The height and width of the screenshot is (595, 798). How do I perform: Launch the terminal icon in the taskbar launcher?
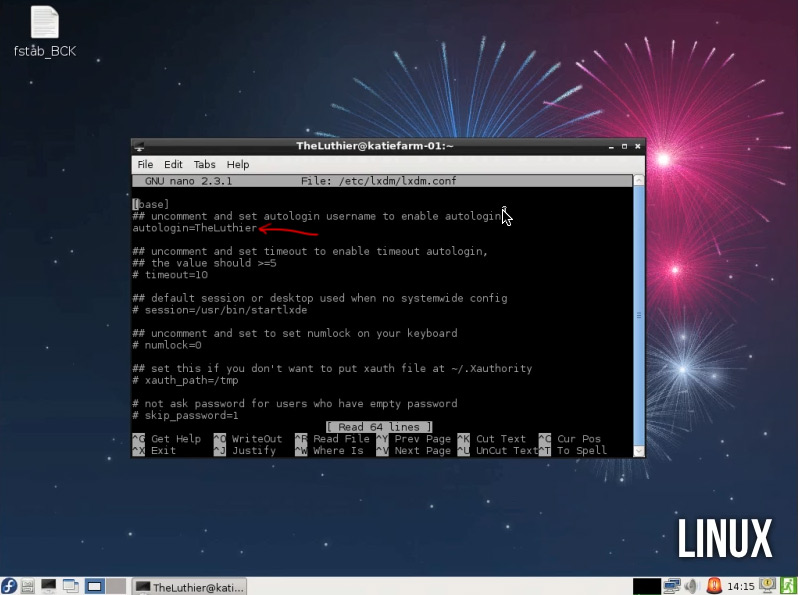[x=49, y=586]
